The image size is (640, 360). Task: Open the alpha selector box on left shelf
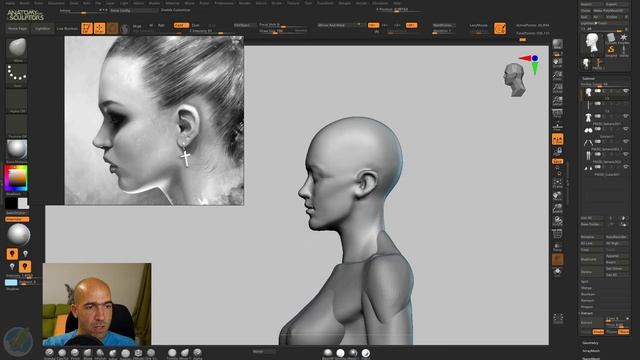[17, 99]
